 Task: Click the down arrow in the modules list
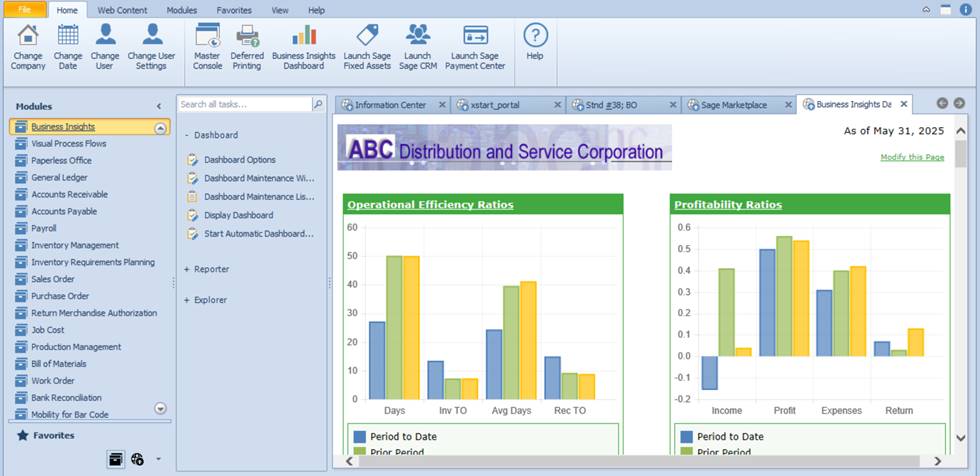coord(160,408)
